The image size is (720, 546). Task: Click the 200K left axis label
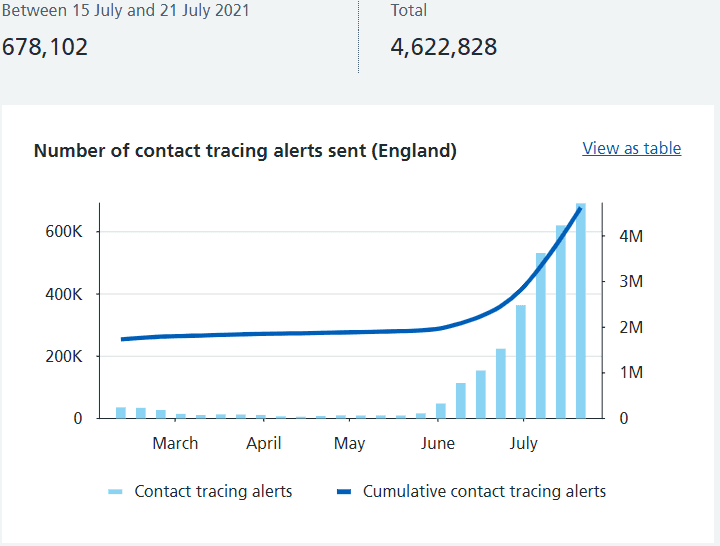tap(63, 356)
